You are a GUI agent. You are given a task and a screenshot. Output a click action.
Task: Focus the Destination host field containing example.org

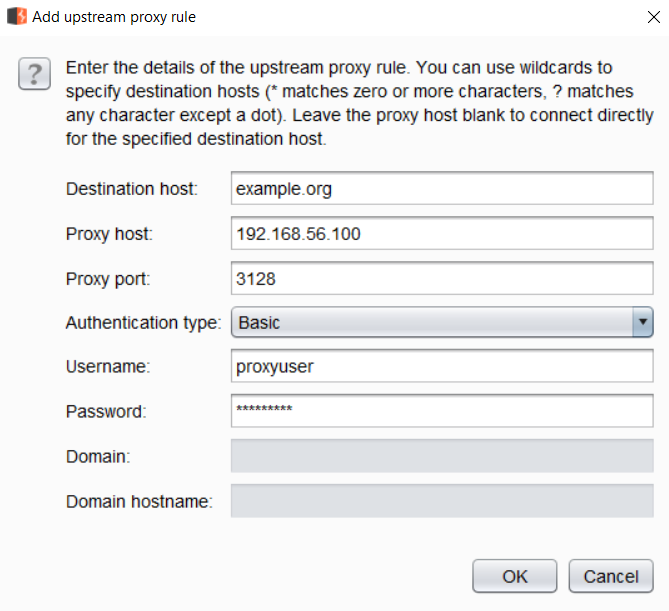441,188
